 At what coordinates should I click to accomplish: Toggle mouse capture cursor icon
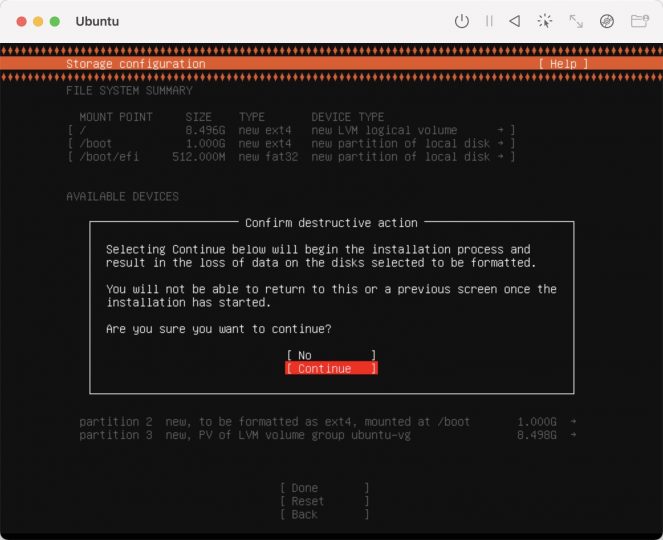545,21
